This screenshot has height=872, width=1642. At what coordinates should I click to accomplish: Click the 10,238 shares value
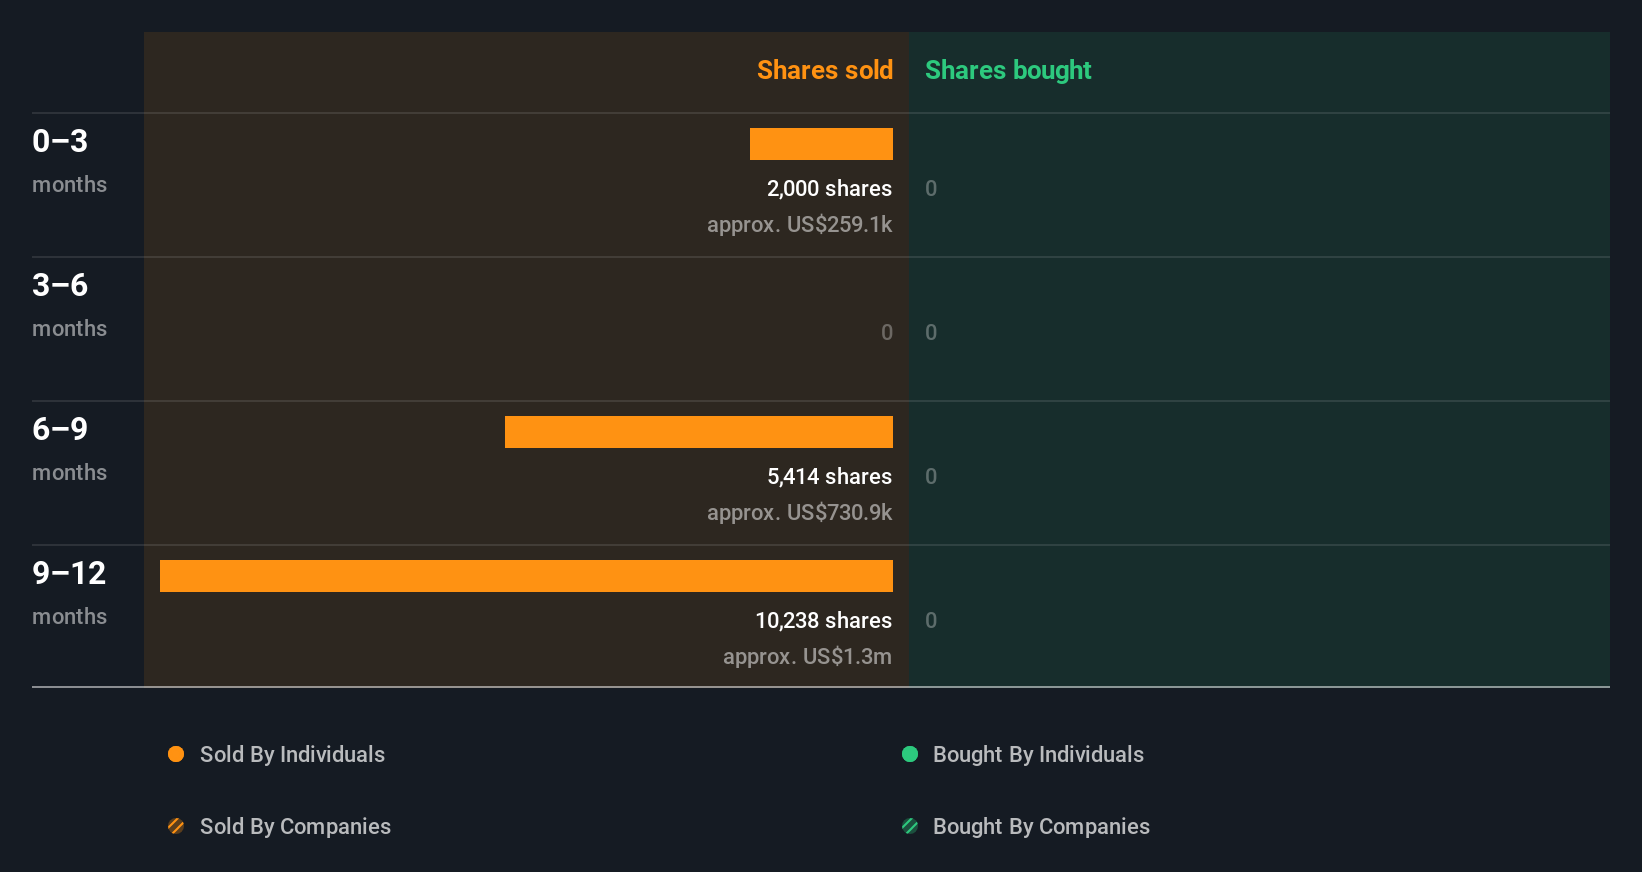823,620
